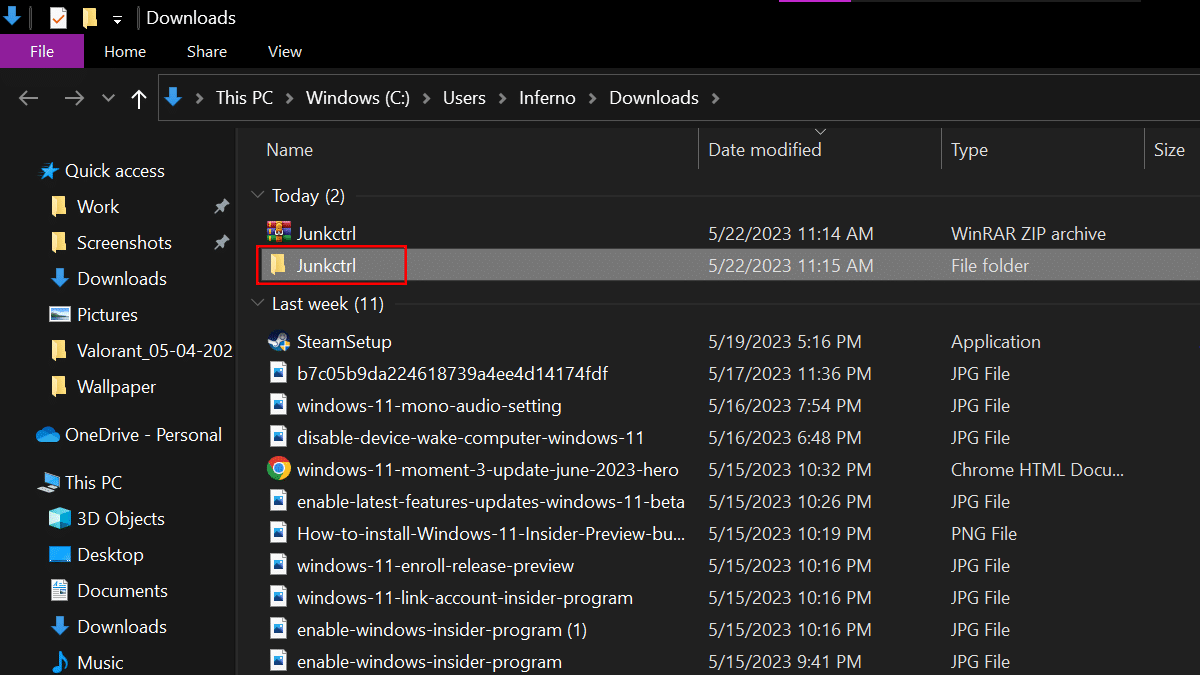The height and width of the screenshot is (675, 1200).
Task: Open the recent locations dropdown chevron
Action: coord(108,98)
